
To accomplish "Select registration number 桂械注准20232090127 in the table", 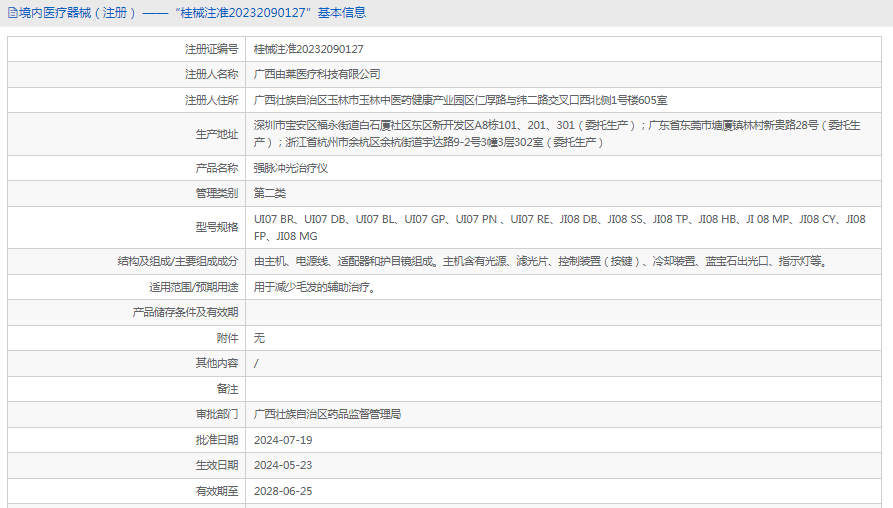I will point(309,50).
